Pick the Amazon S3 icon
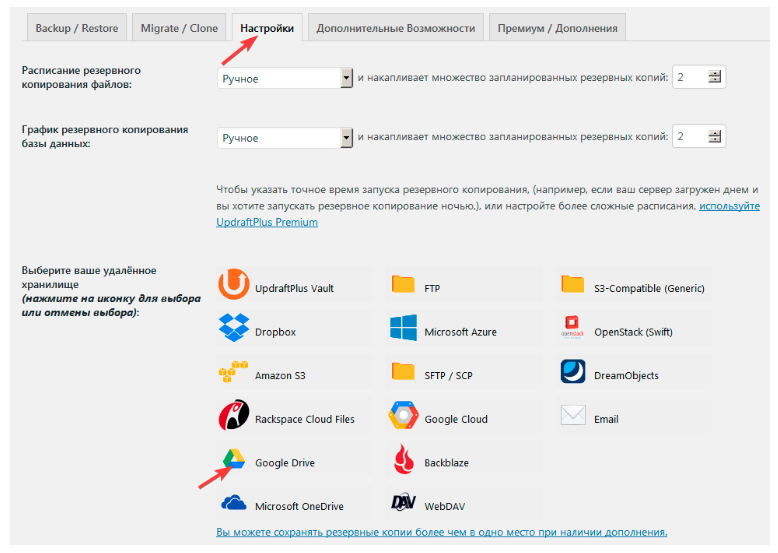Image resolution: width=778 pixels, height=553 pixels. click(x=233, y=371)
